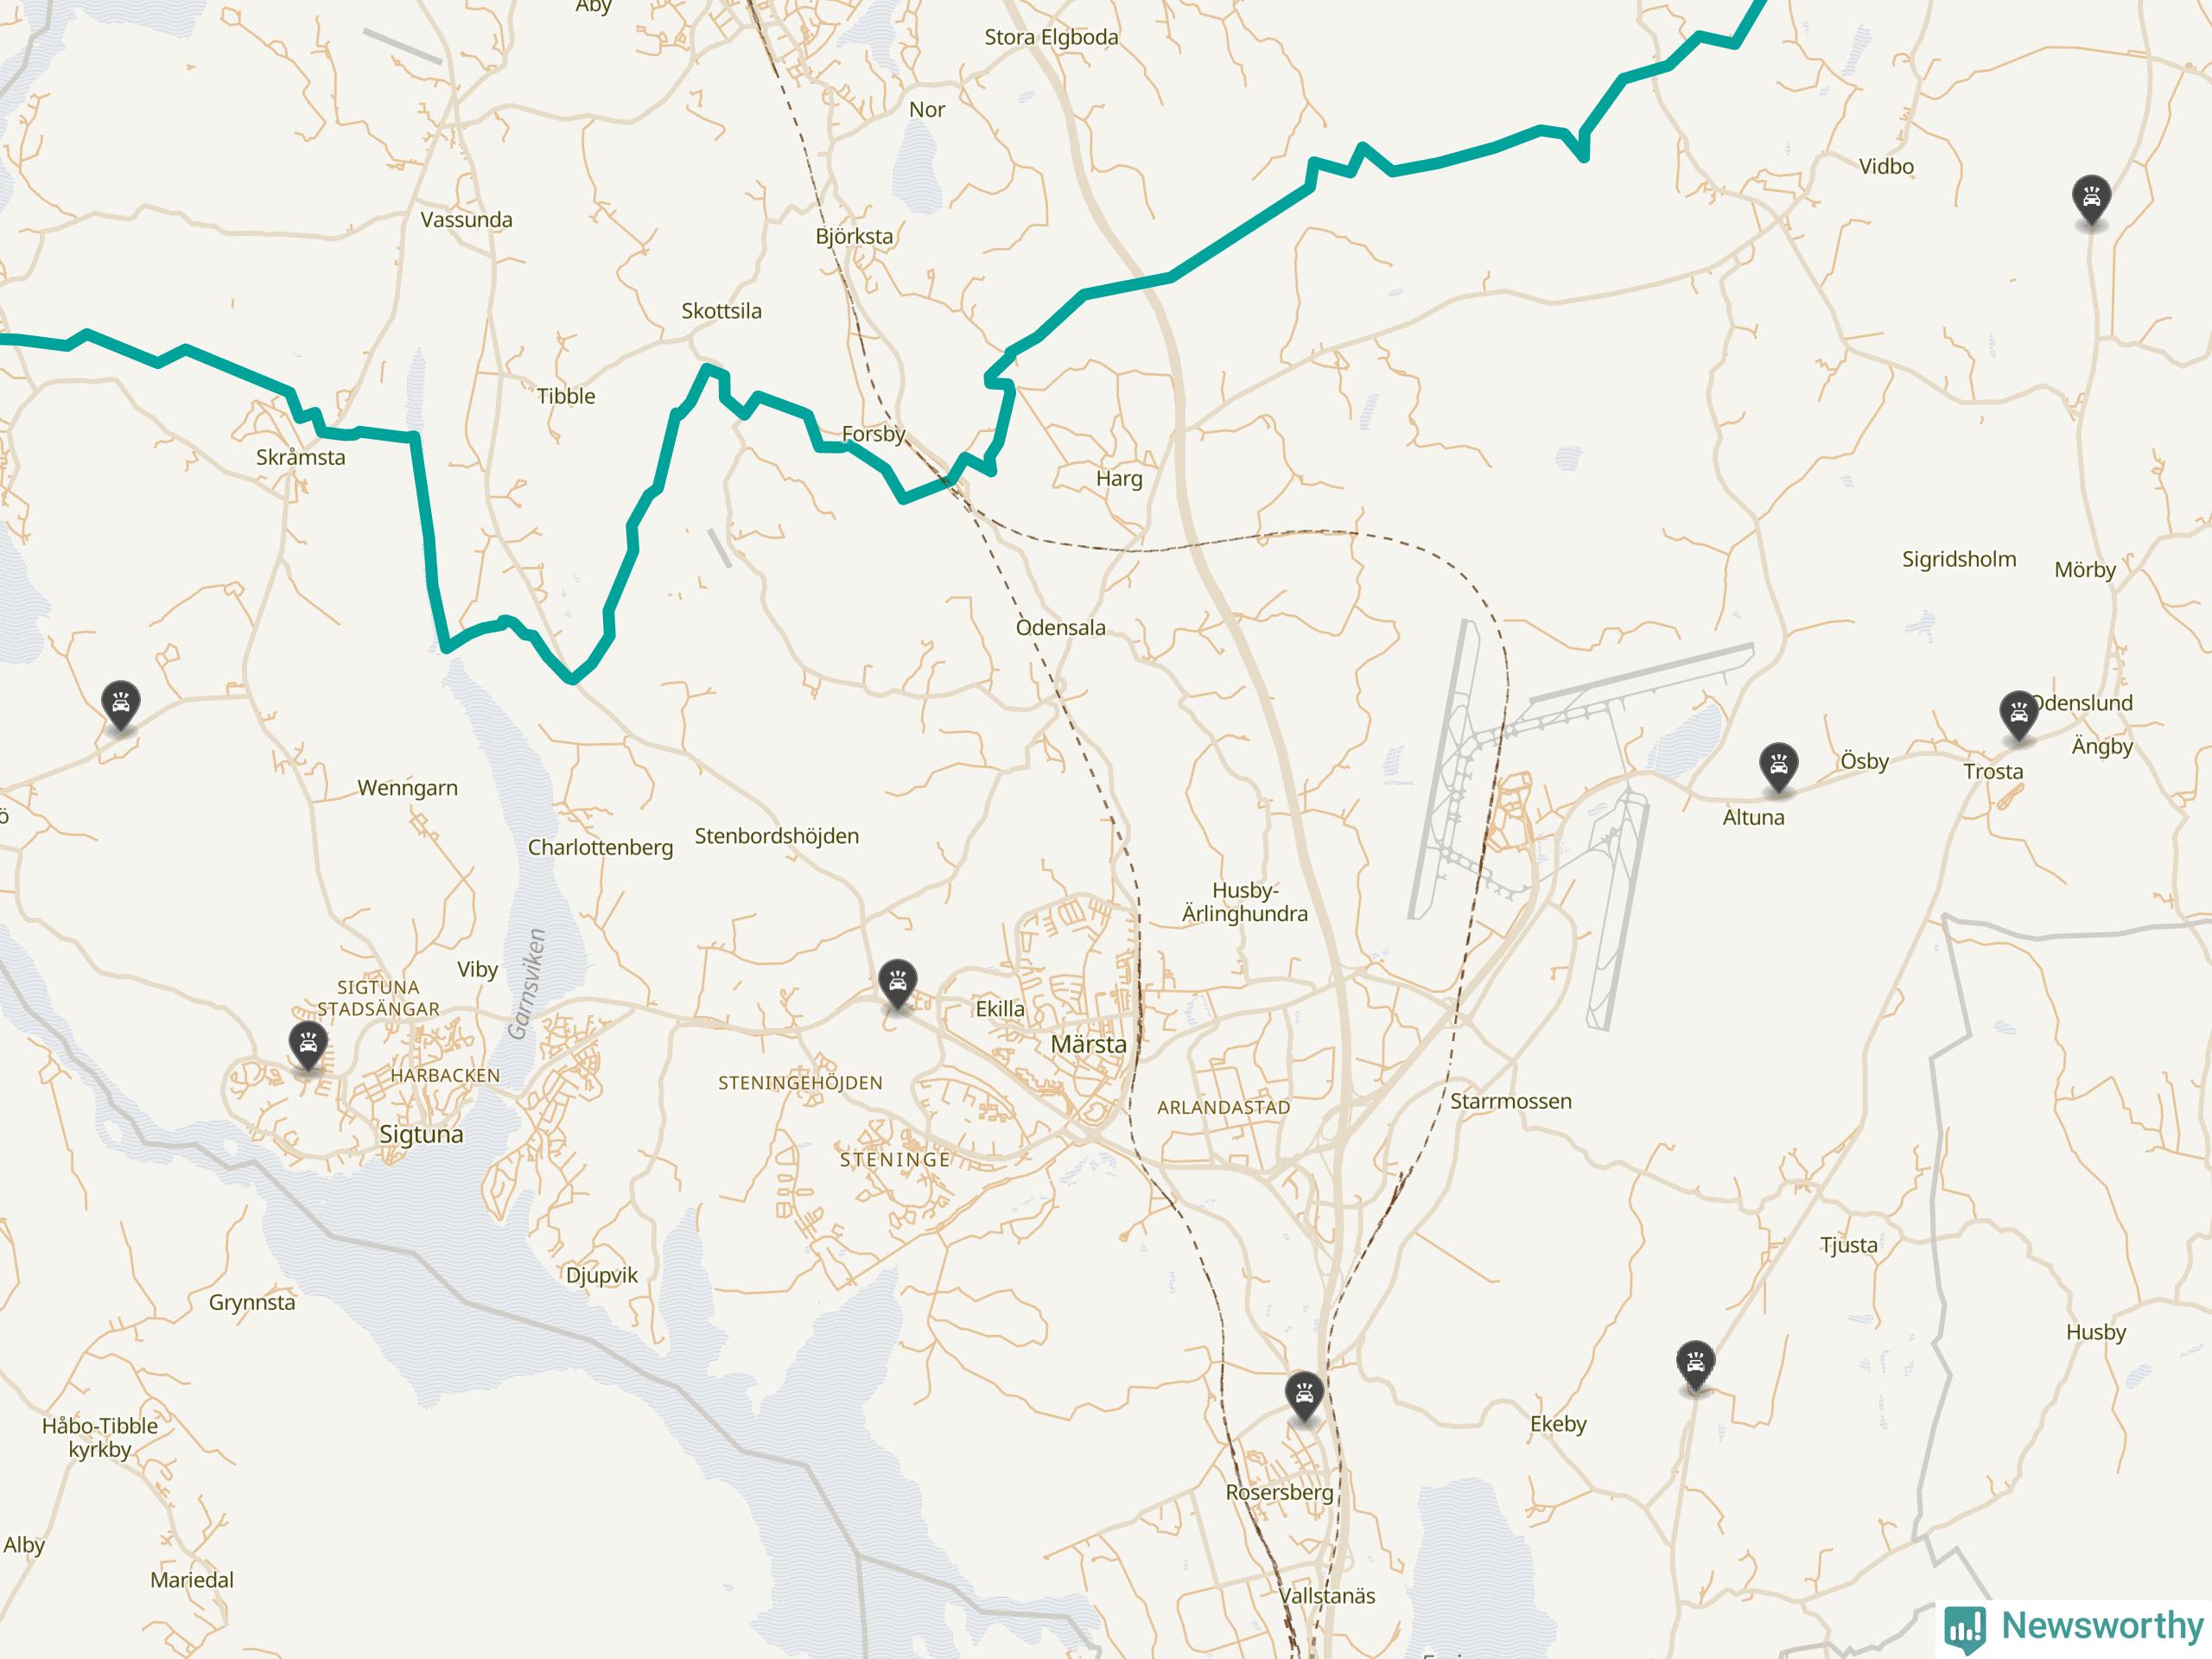The width and height of the screenshot is (2212, 1659).
Task: Click the Märsta town label
Action: tap(1088, 1043)
